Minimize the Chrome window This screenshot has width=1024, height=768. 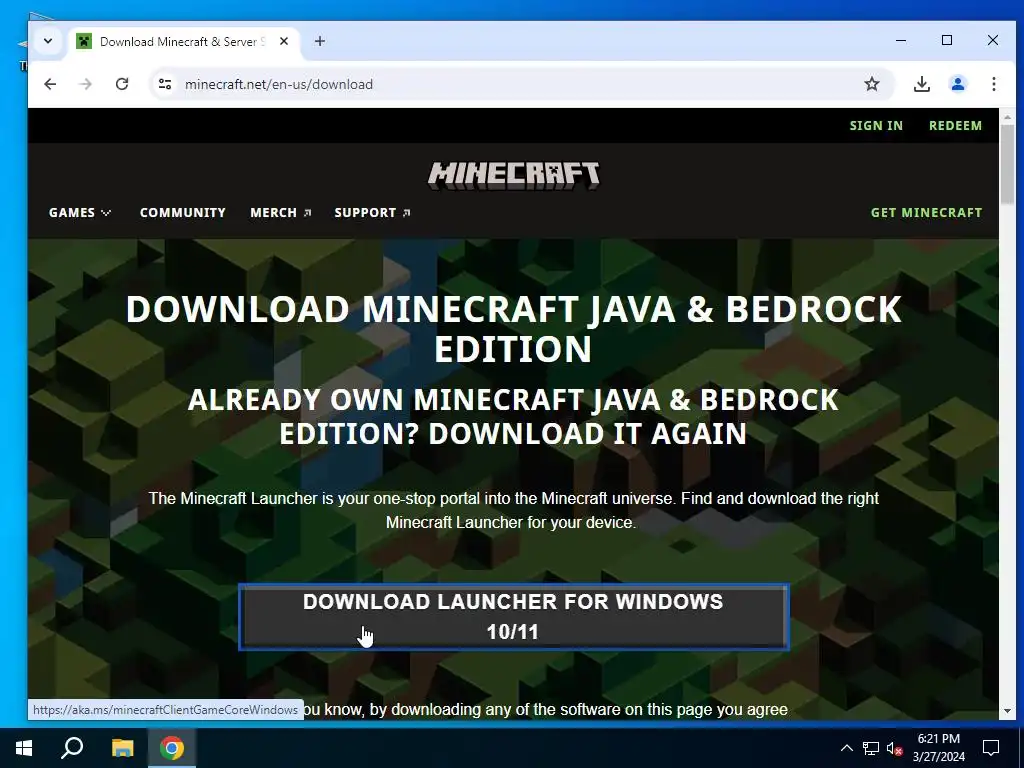coord(901,40)
